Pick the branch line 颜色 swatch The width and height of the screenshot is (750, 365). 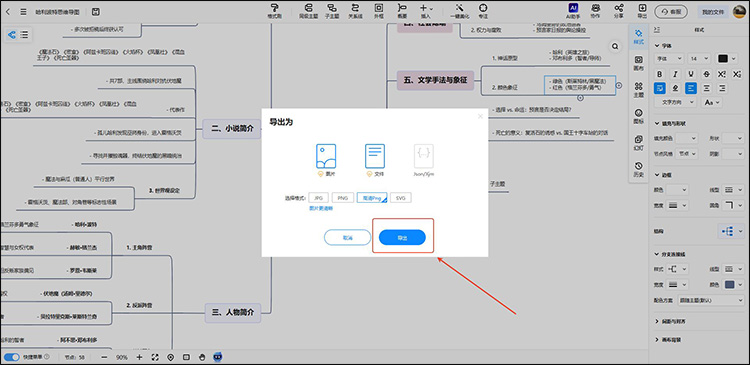[x=729, y=285]
